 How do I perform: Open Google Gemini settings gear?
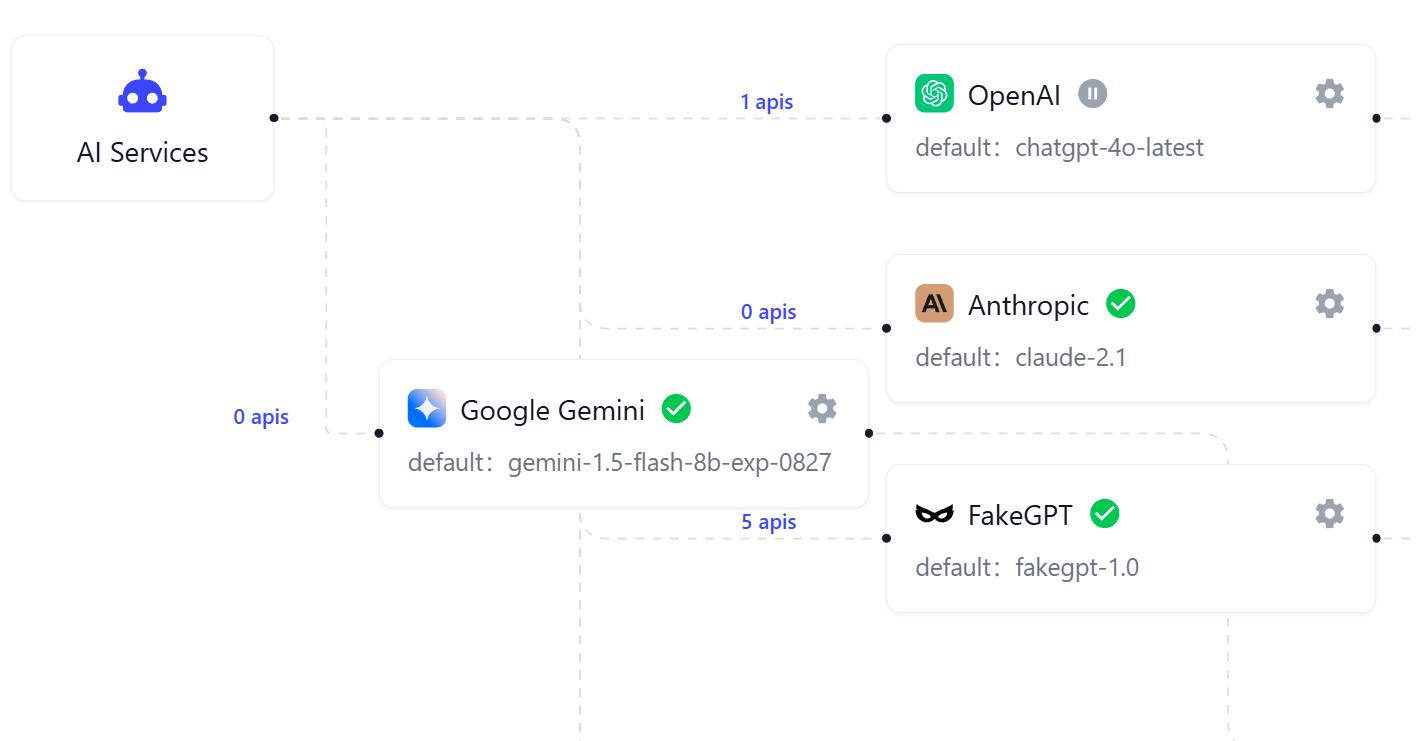[822, 409]
